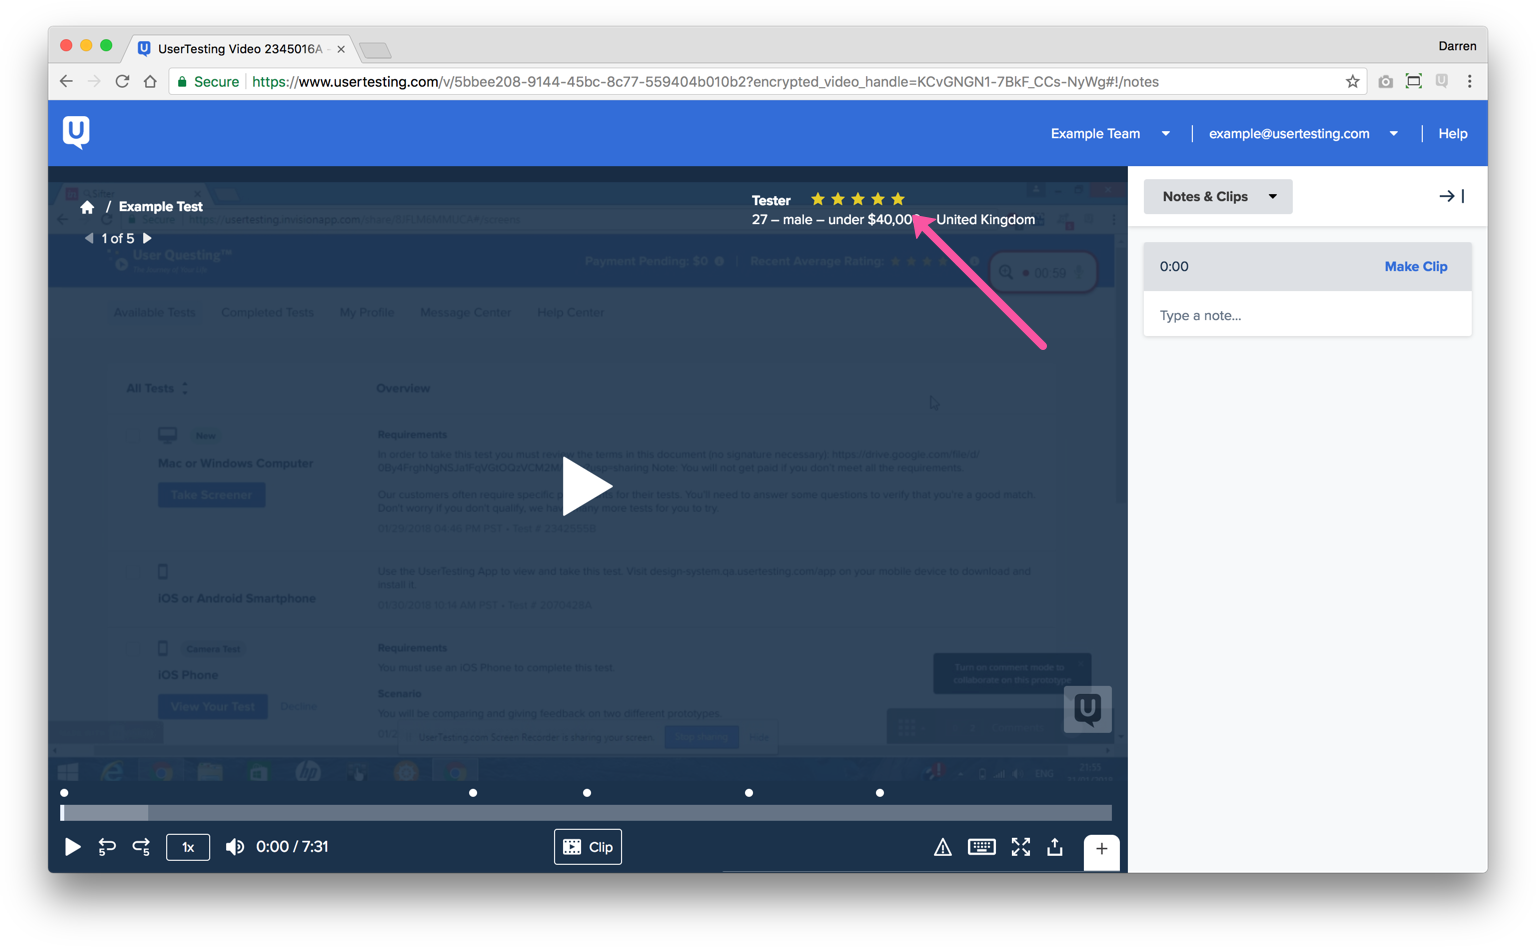Jump to fifth timeline task marker
Image resolution: width=1536 pixels, height=947 pixels.
880,793
